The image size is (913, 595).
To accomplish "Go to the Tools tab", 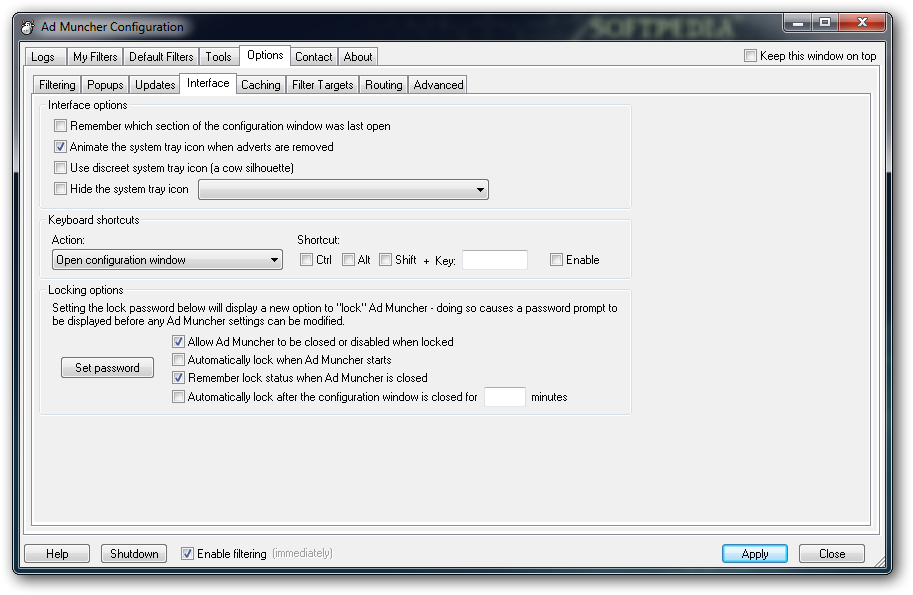I will 218,56.
